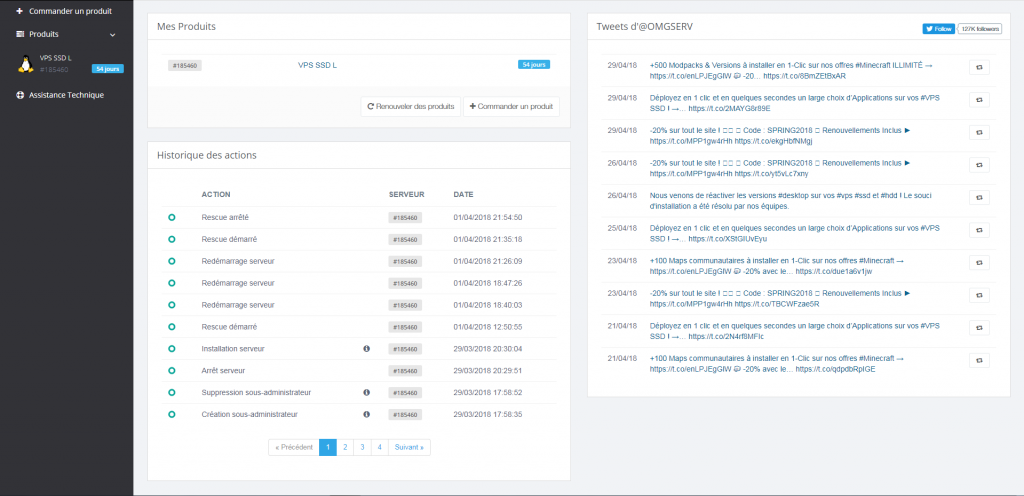
Task: Click the #185460 badge in Mes Produits
Action: pyautogui.click(x=185, y=65)
